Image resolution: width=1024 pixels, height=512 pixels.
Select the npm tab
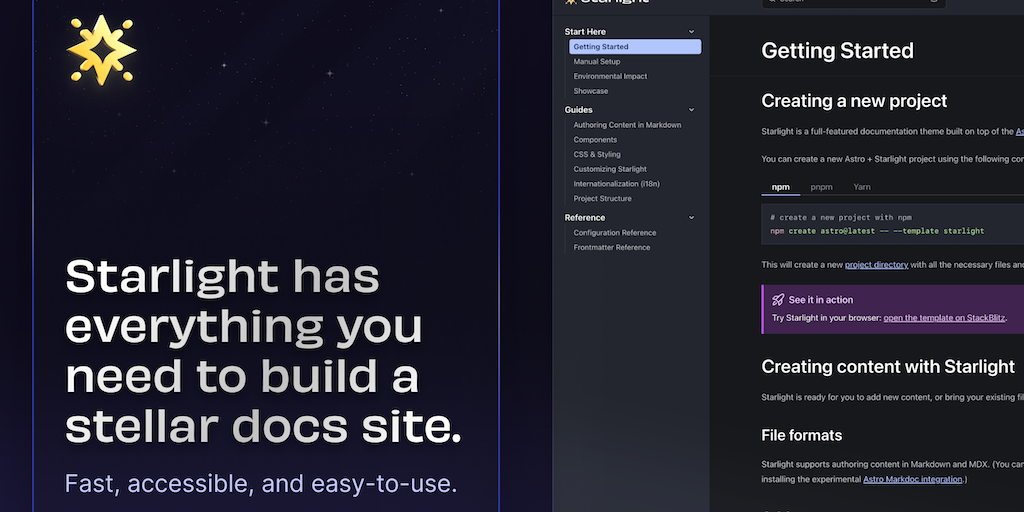tap(780, 187)
